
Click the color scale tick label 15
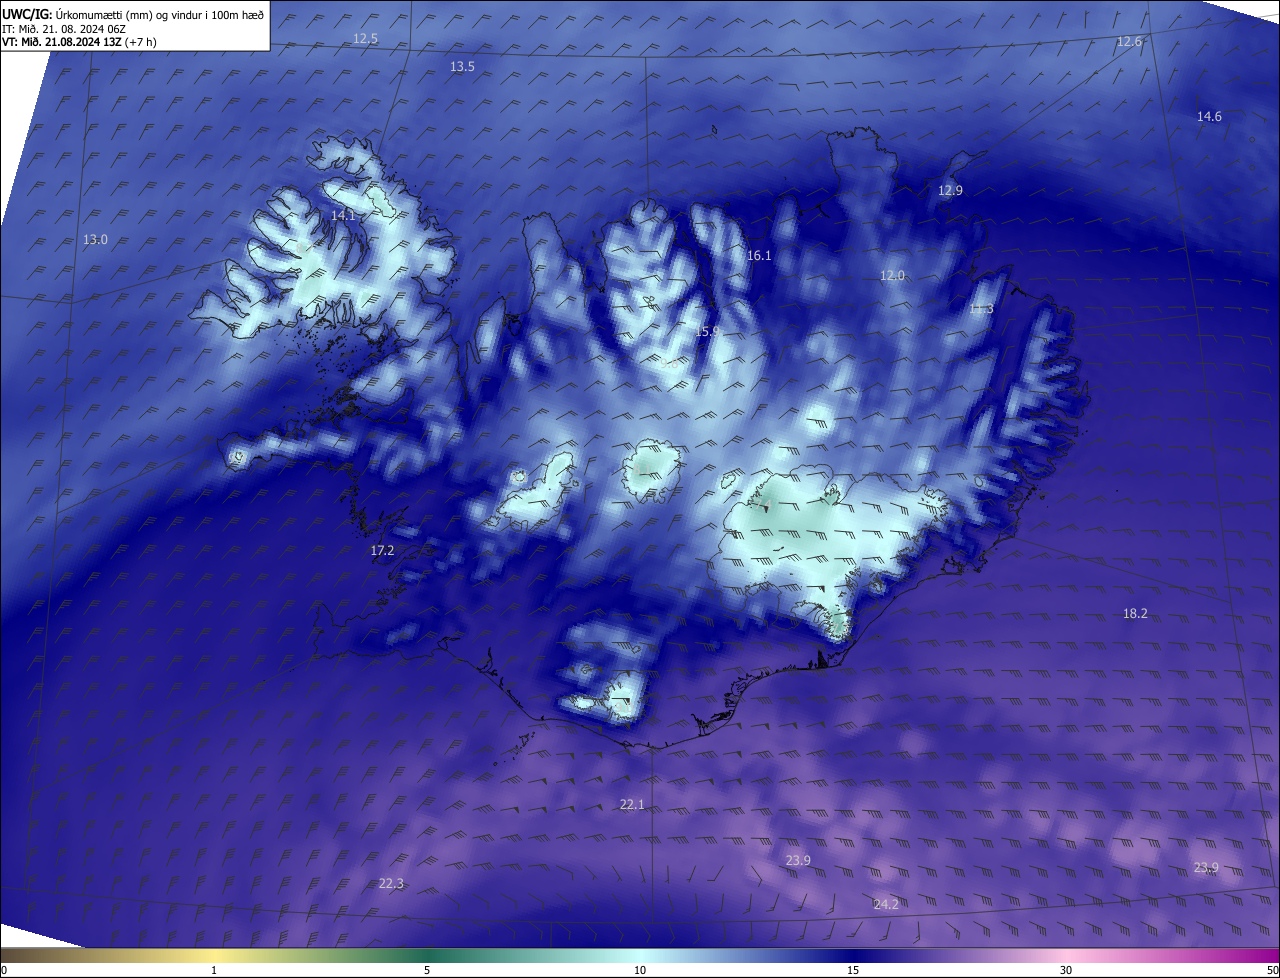853,971
